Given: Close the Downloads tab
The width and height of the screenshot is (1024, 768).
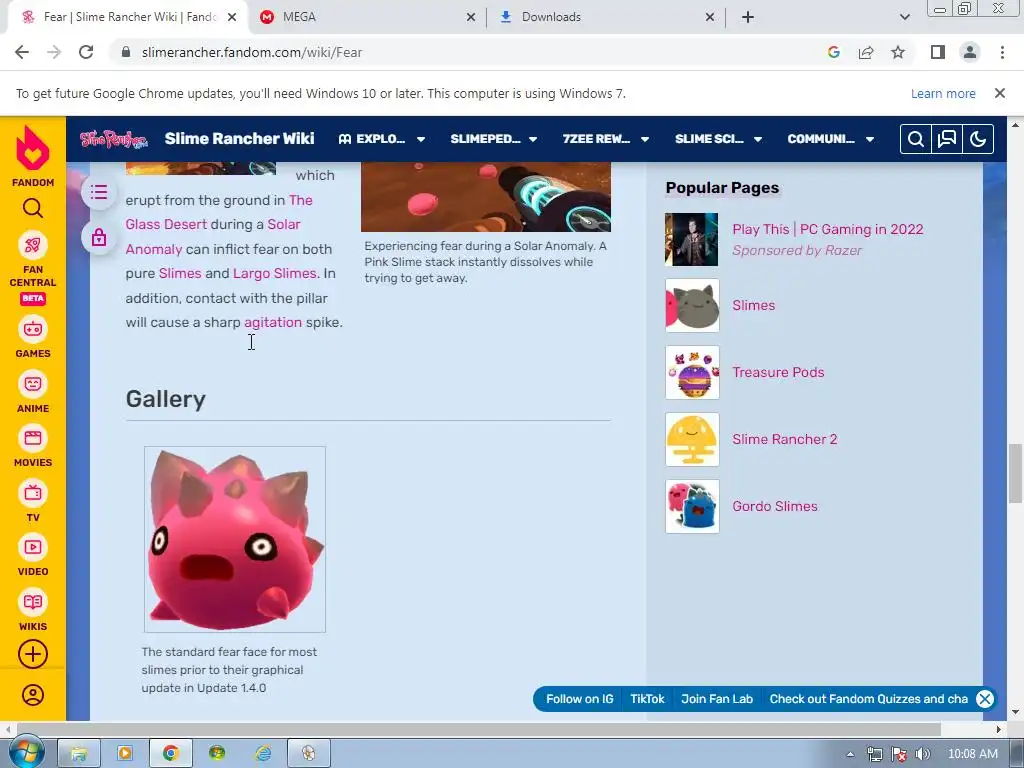Looking at the screenshot, I should (710, 17).
